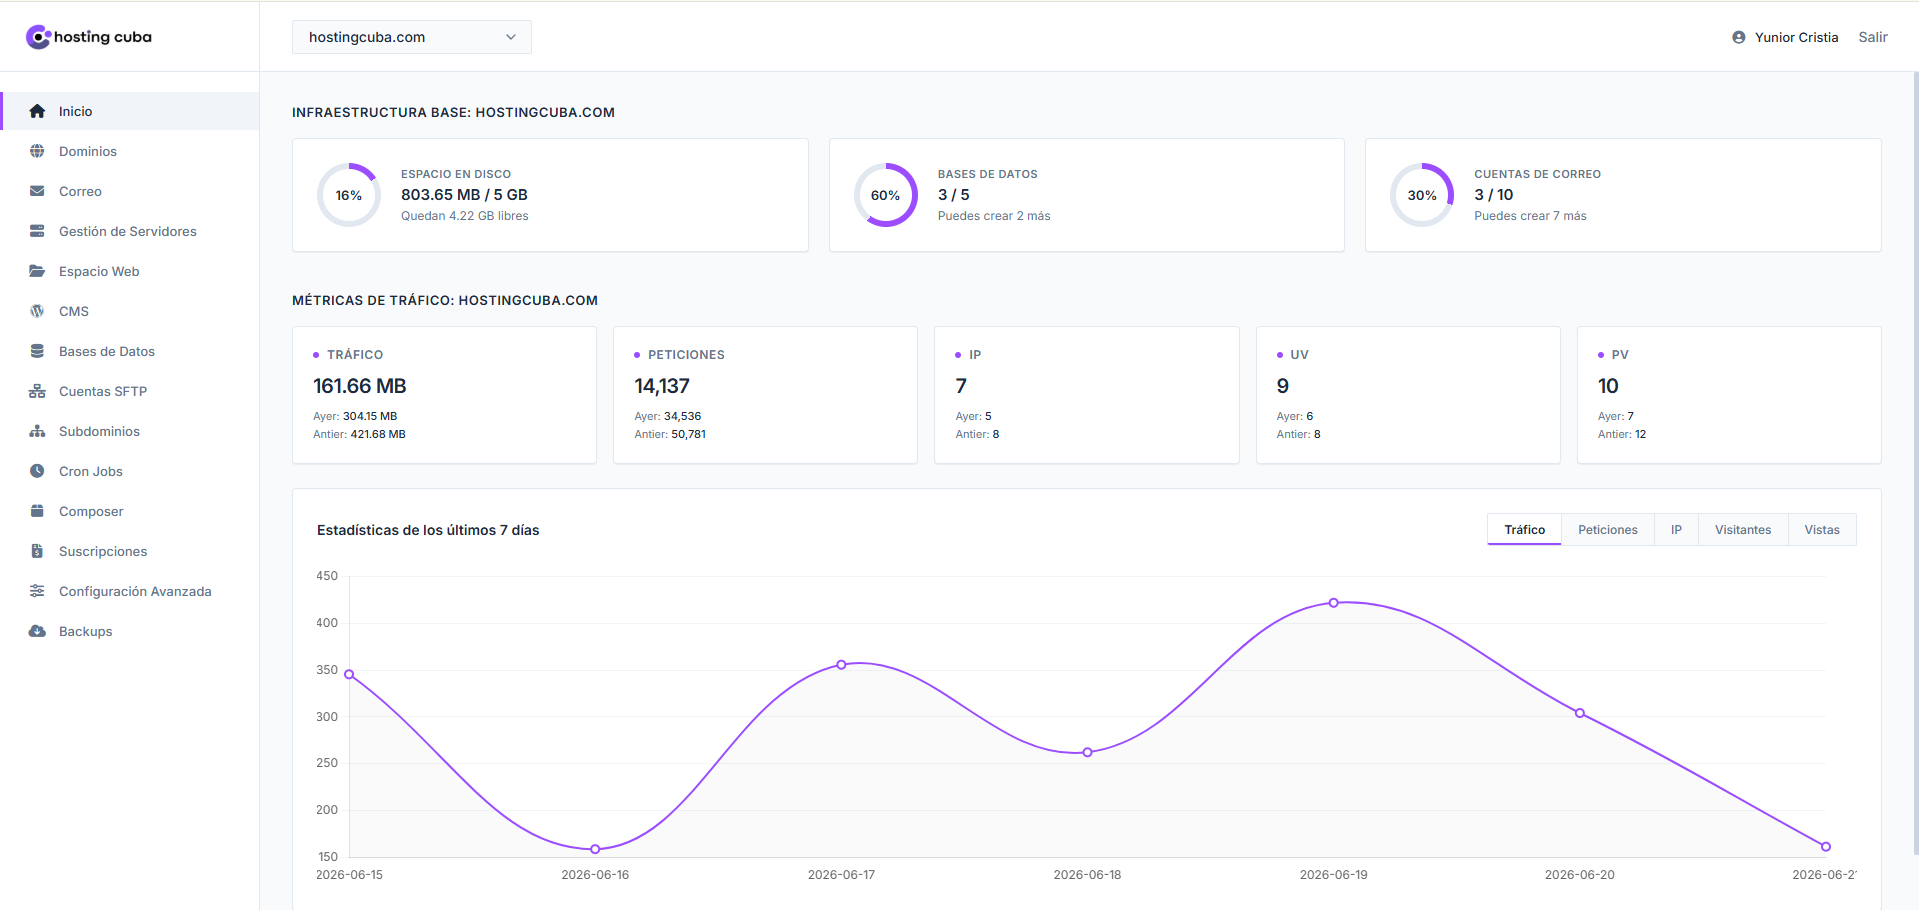Click the PV metric label
1919x910 pixels.
tap(1620, 355)
